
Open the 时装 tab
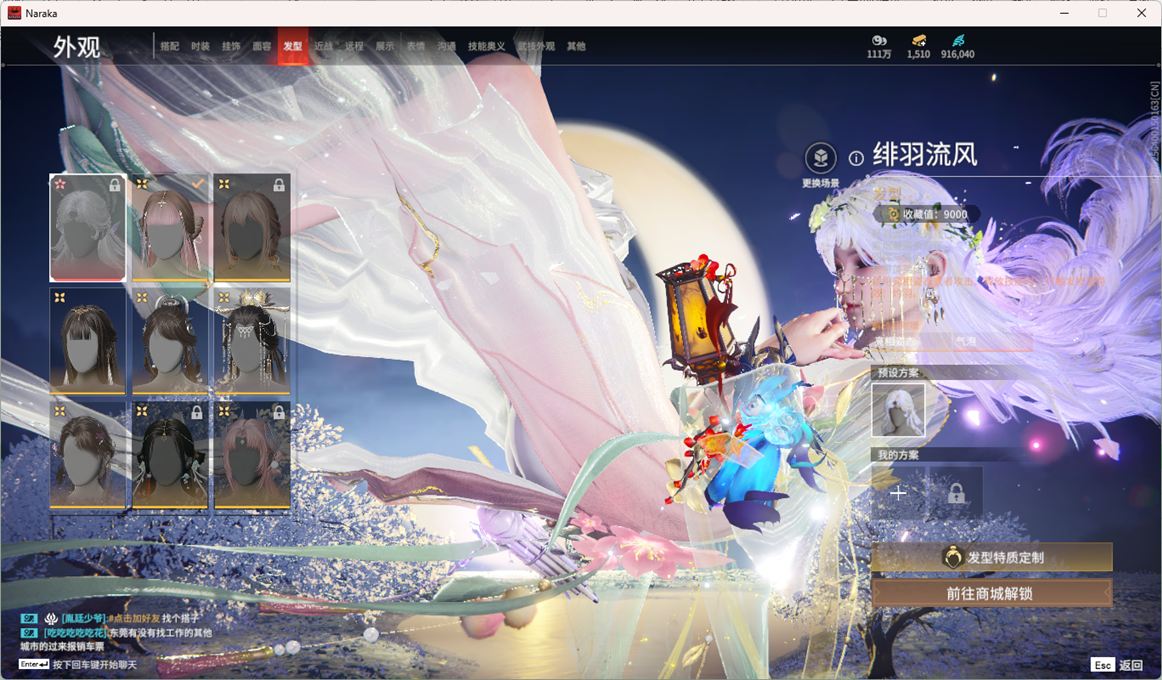[x=200, y=47]
